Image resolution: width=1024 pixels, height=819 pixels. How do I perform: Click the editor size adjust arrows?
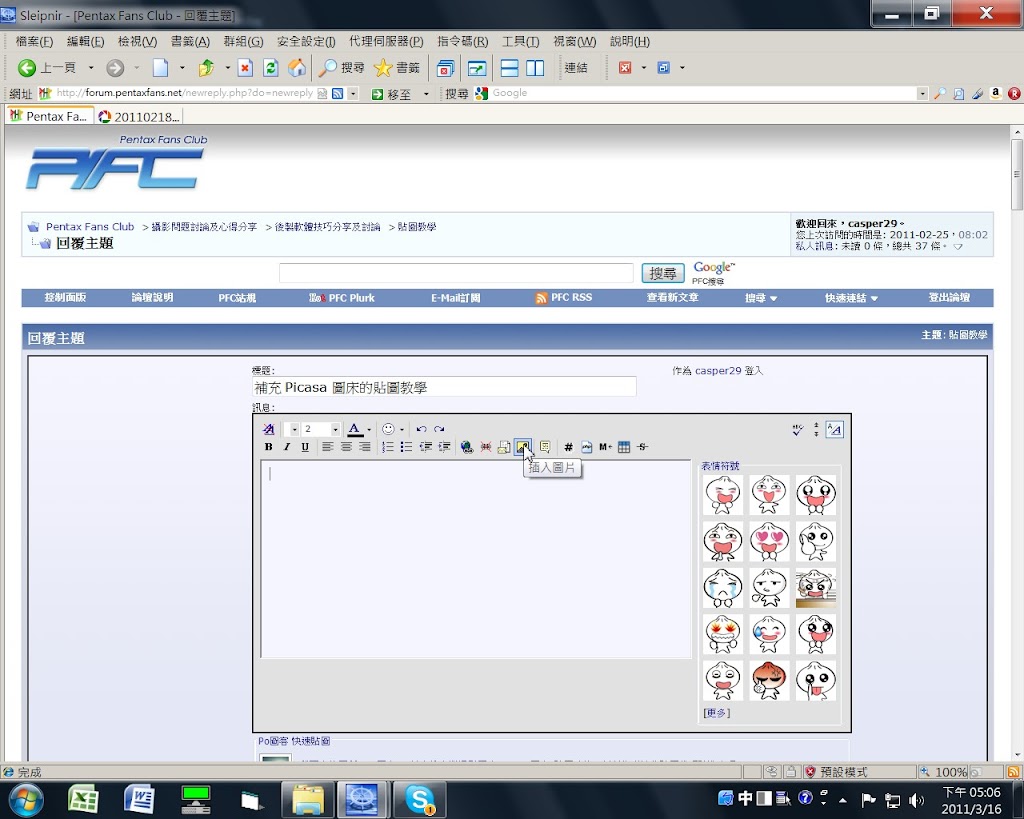(x=816, y=429)
